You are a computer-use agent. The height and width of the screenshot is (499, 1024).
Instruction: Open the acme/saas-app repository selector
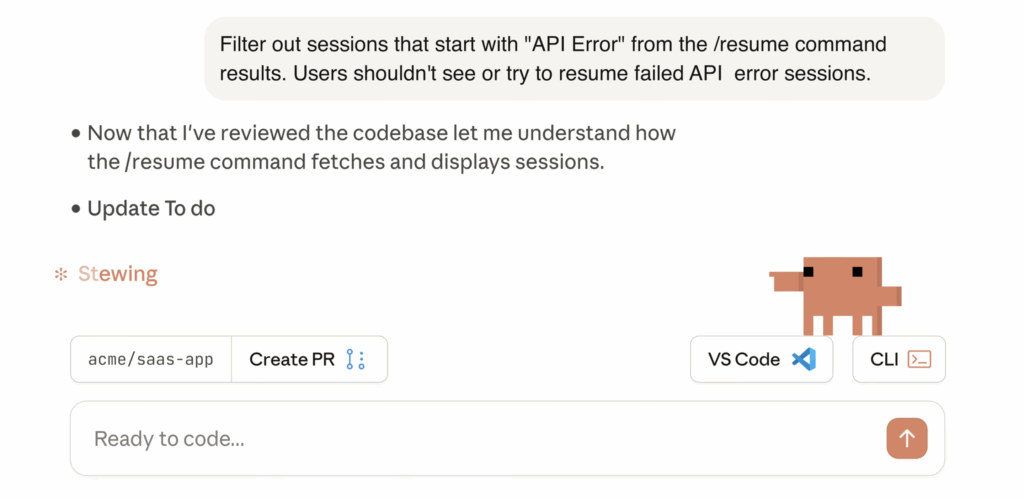pos(151,360)
